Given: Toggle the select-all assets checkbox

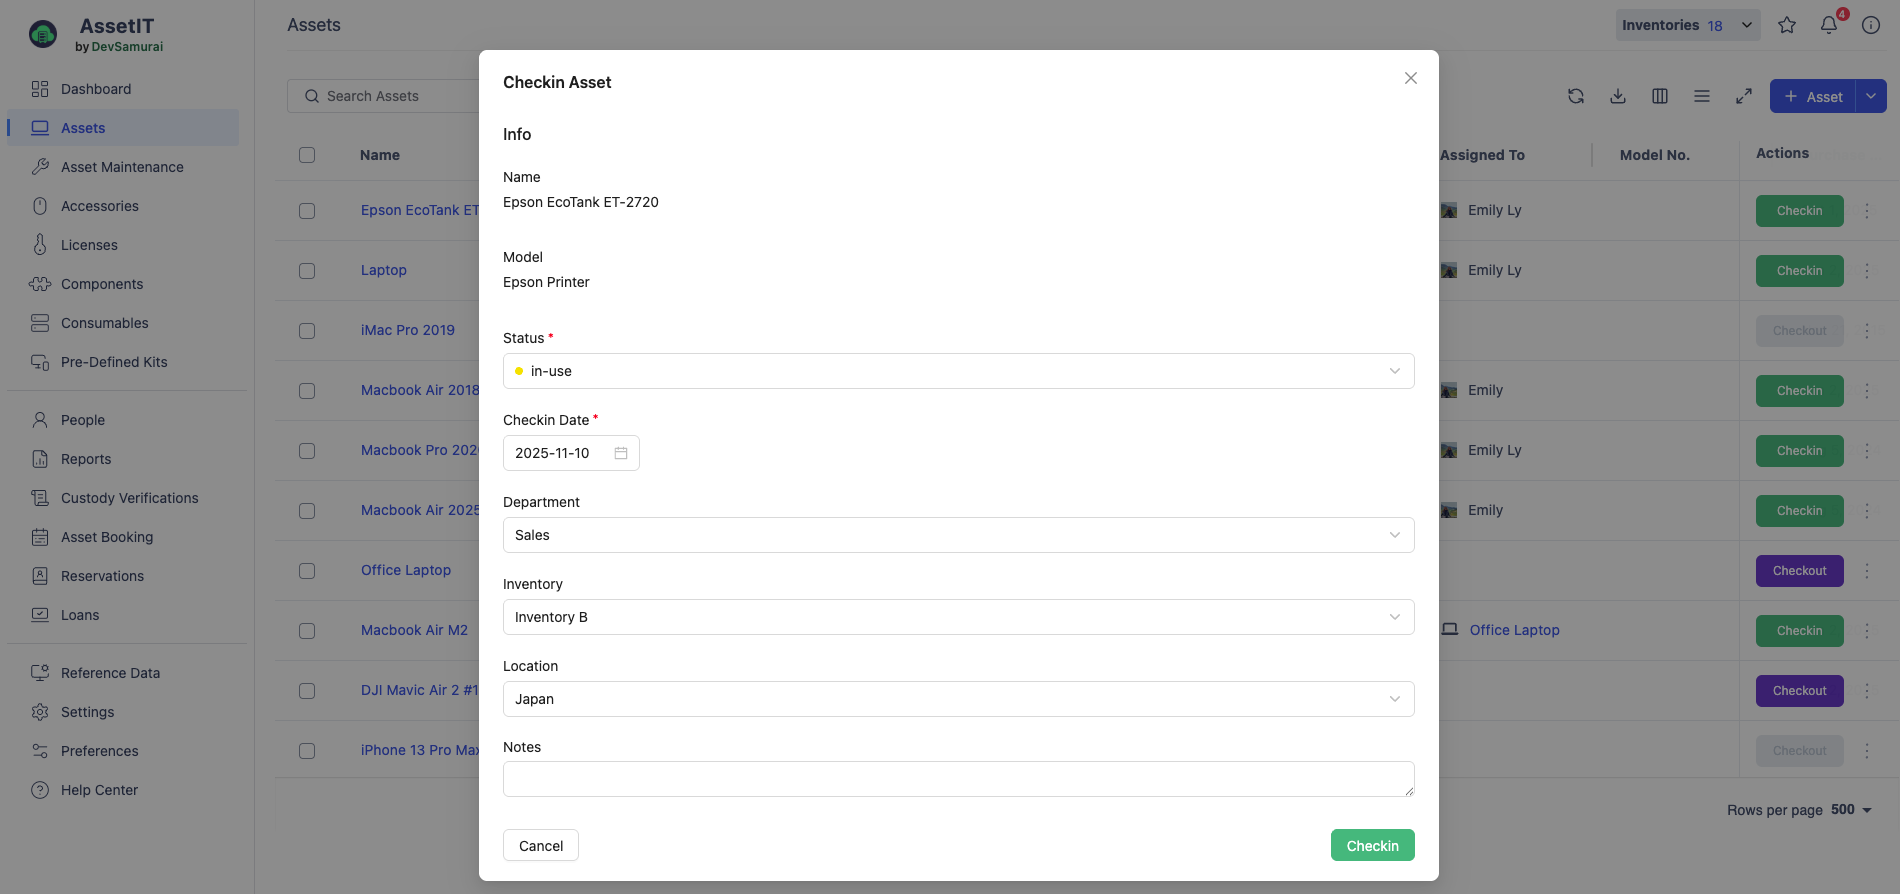Looking at the screenshot, I should (307, 155).
